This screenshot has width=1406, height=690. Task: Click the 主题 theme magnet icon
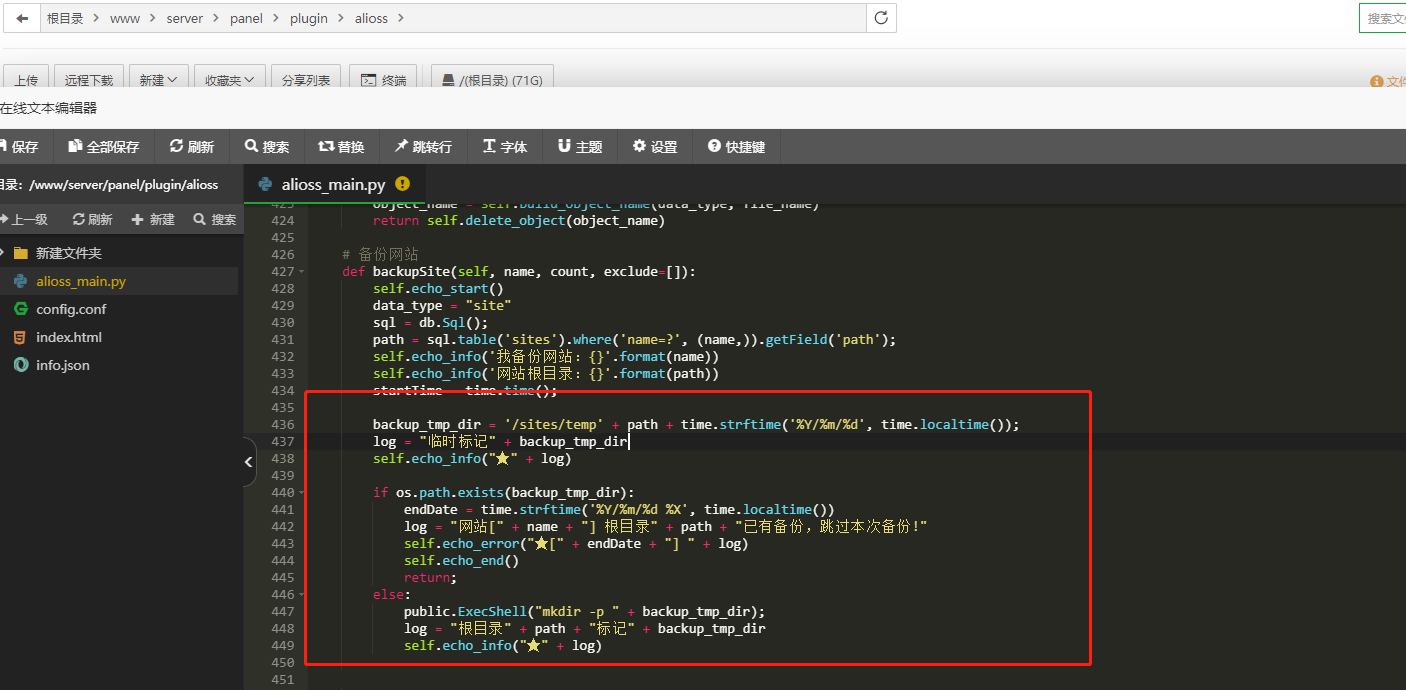(564, 146)
